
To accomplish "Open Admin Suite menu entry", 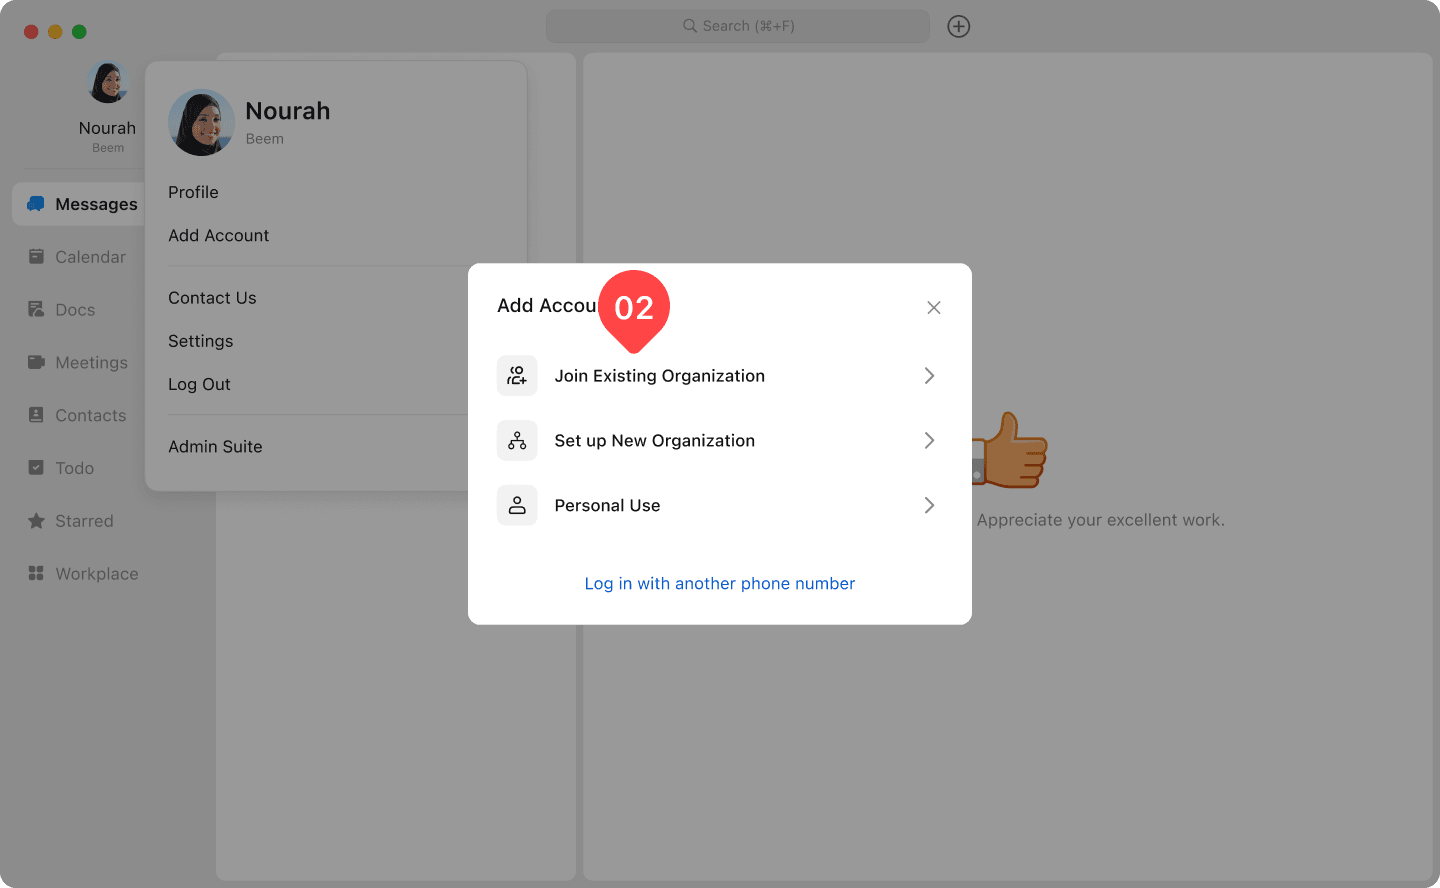I will coord(215,447).
